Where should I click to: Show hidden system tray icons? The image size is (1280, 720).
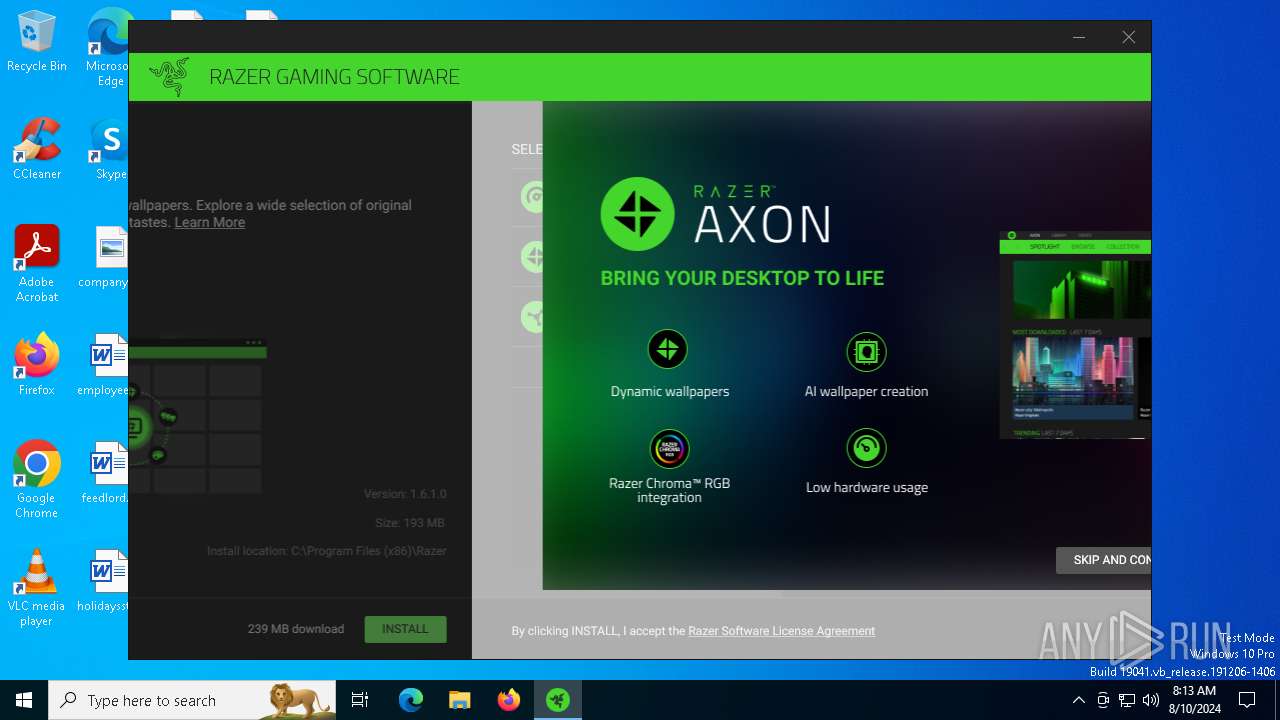1078,700
